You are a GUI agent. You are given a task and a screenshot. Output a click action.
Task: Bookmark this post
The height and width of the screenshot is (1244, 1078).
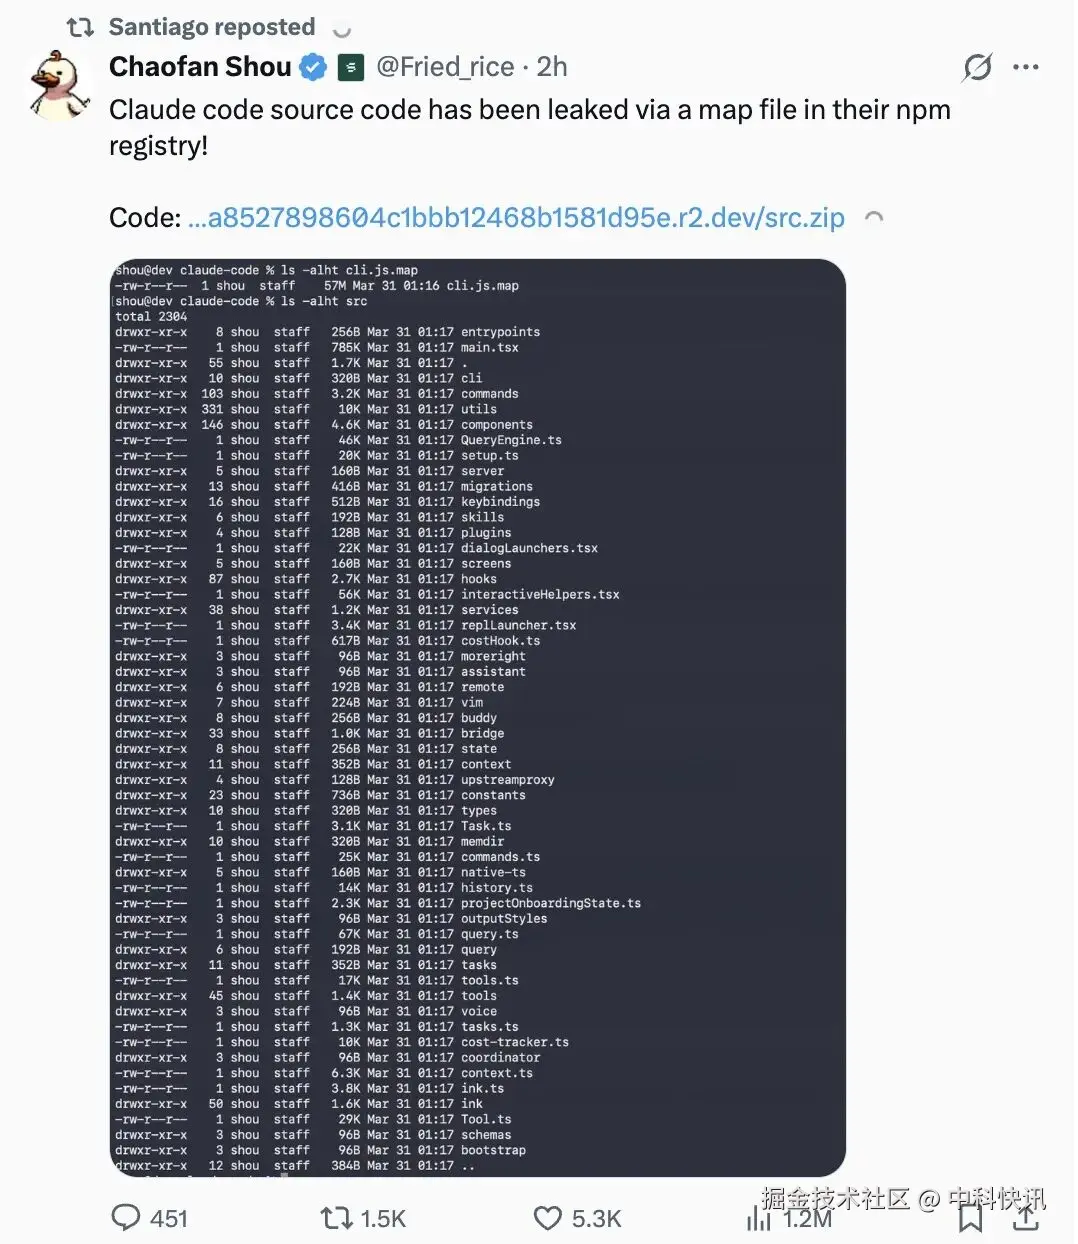(970, 1218)
